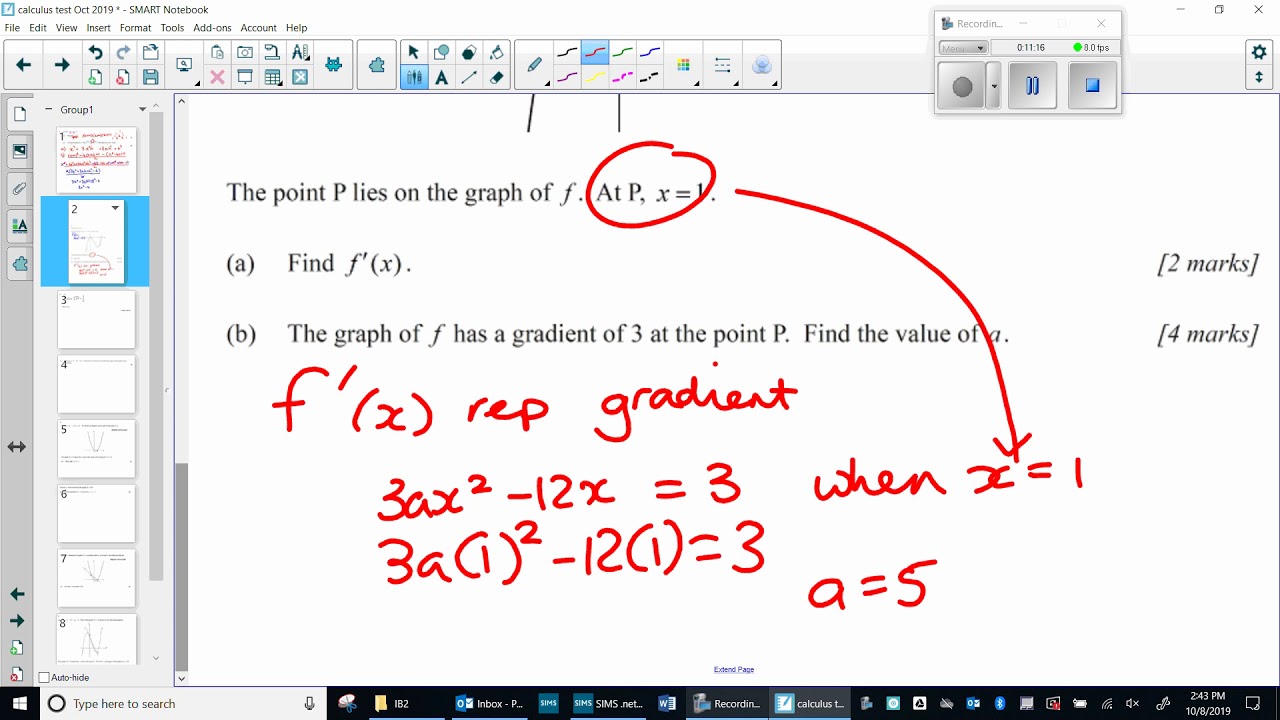Open the add-ons puzzle piece in toolbar

[x=377, y=65]
